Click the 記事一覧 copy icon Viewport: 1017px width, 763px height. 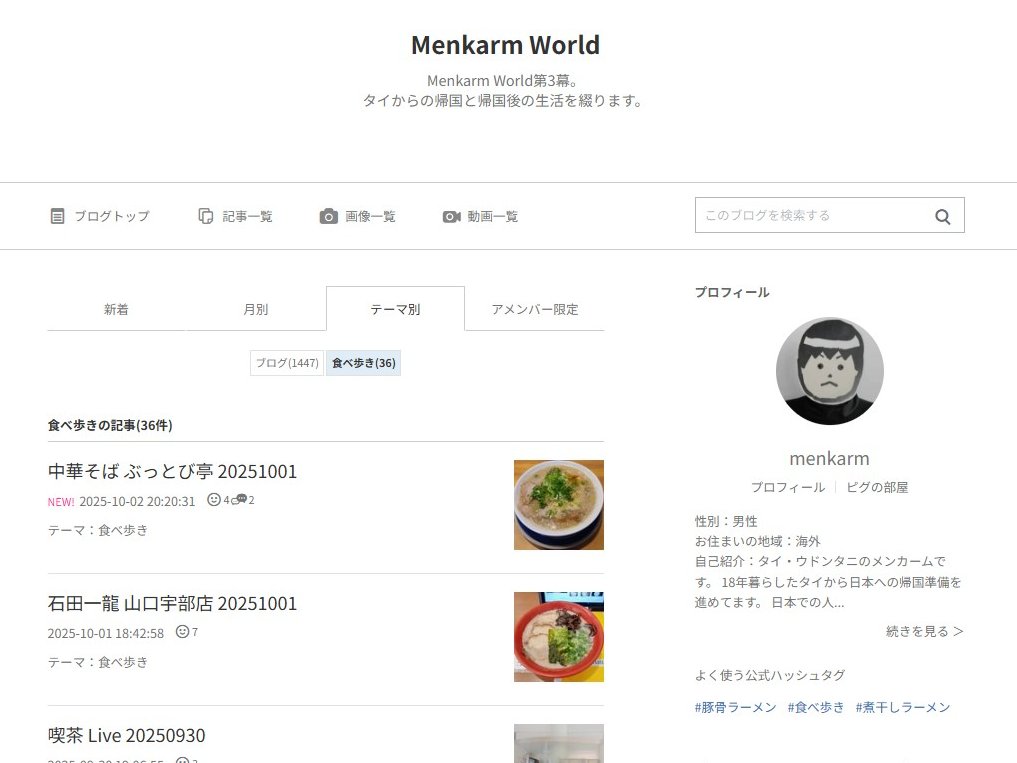pos(206,216)
